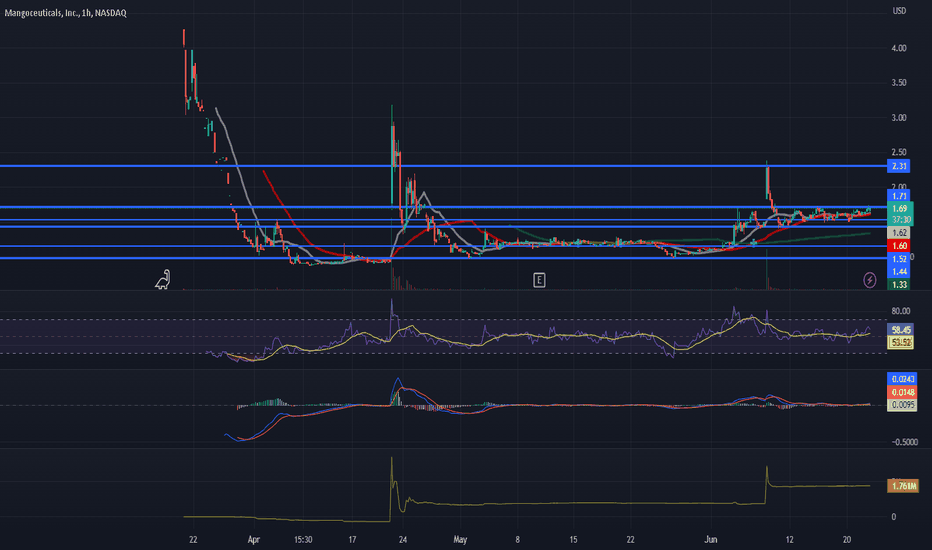
Task: Click the Apr date on time axis
Action: coord(254,540)
